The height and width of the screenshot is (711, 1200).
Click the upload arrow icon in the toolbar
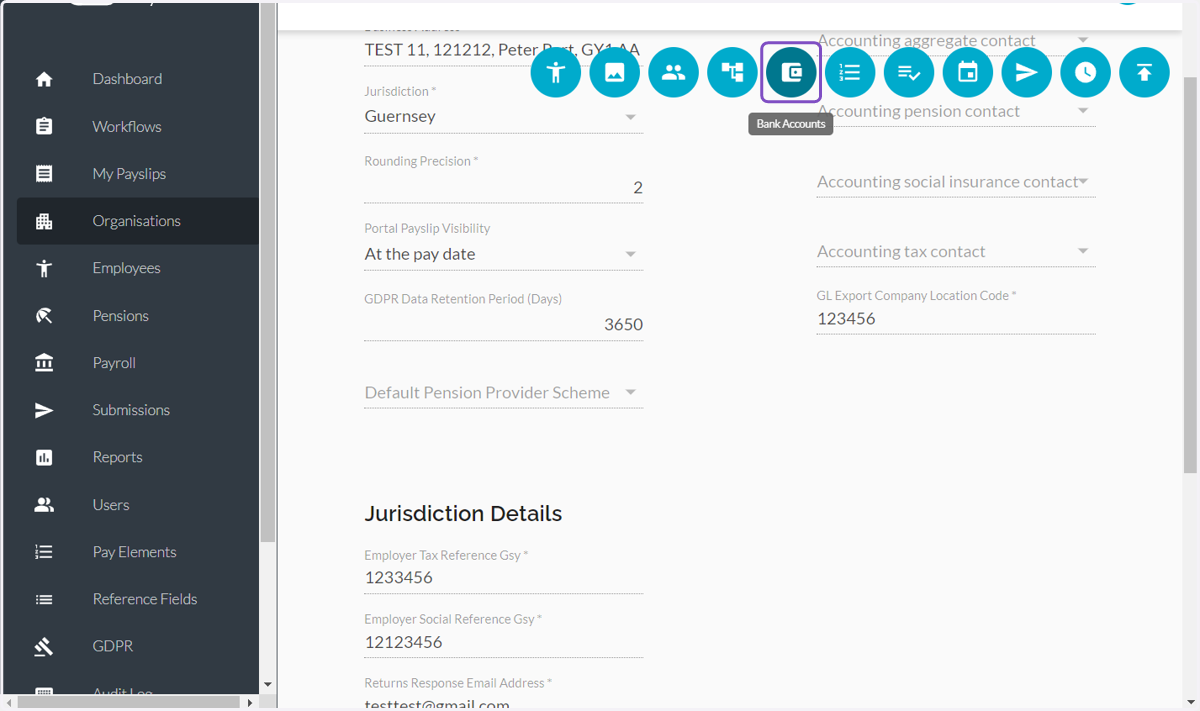(1145, 72)
